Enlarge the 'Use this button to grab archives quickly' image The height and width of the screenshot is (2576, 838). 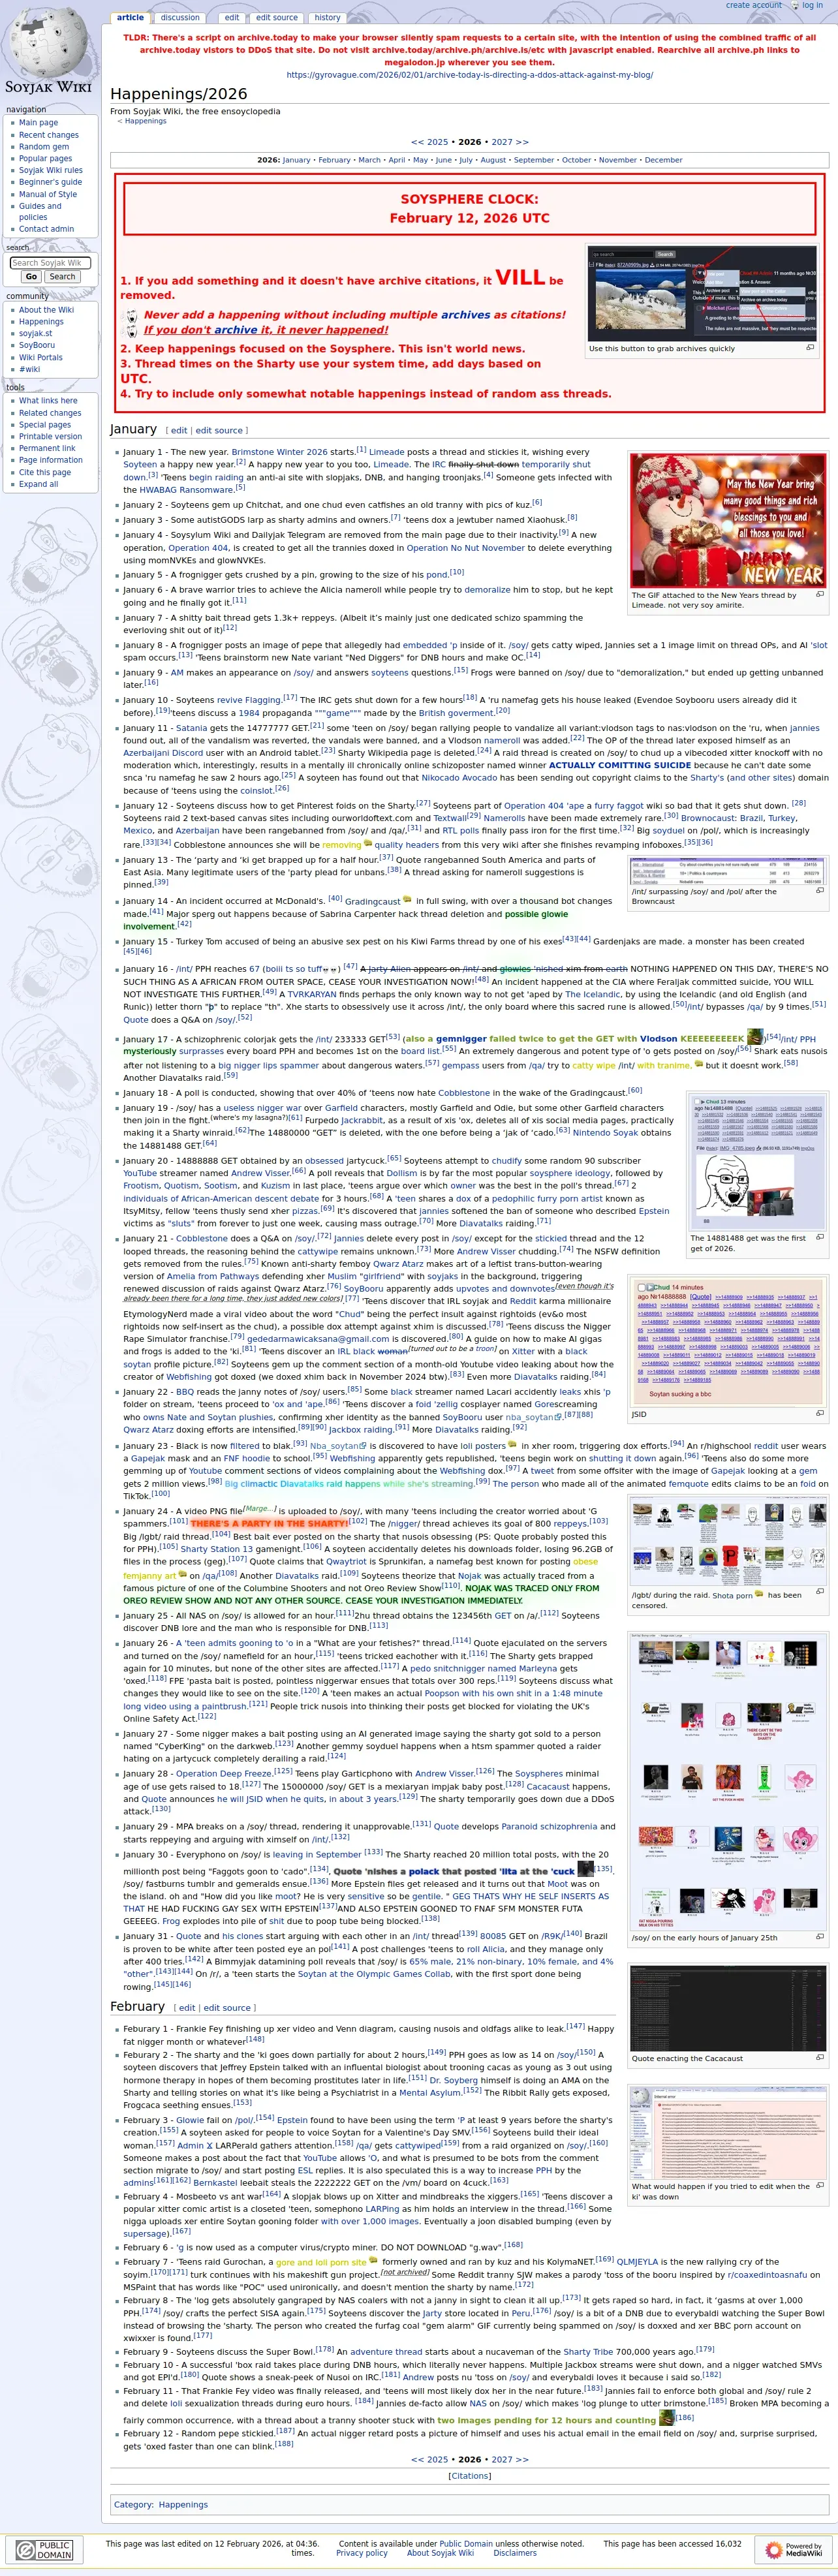coord(810,348)
